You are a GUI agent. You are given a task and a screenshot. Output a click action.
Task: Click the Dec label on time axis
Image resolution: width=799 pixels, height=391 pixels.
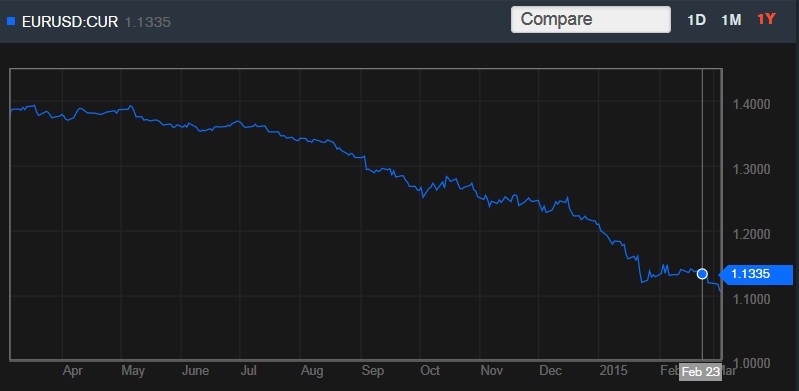pos(551,371)
